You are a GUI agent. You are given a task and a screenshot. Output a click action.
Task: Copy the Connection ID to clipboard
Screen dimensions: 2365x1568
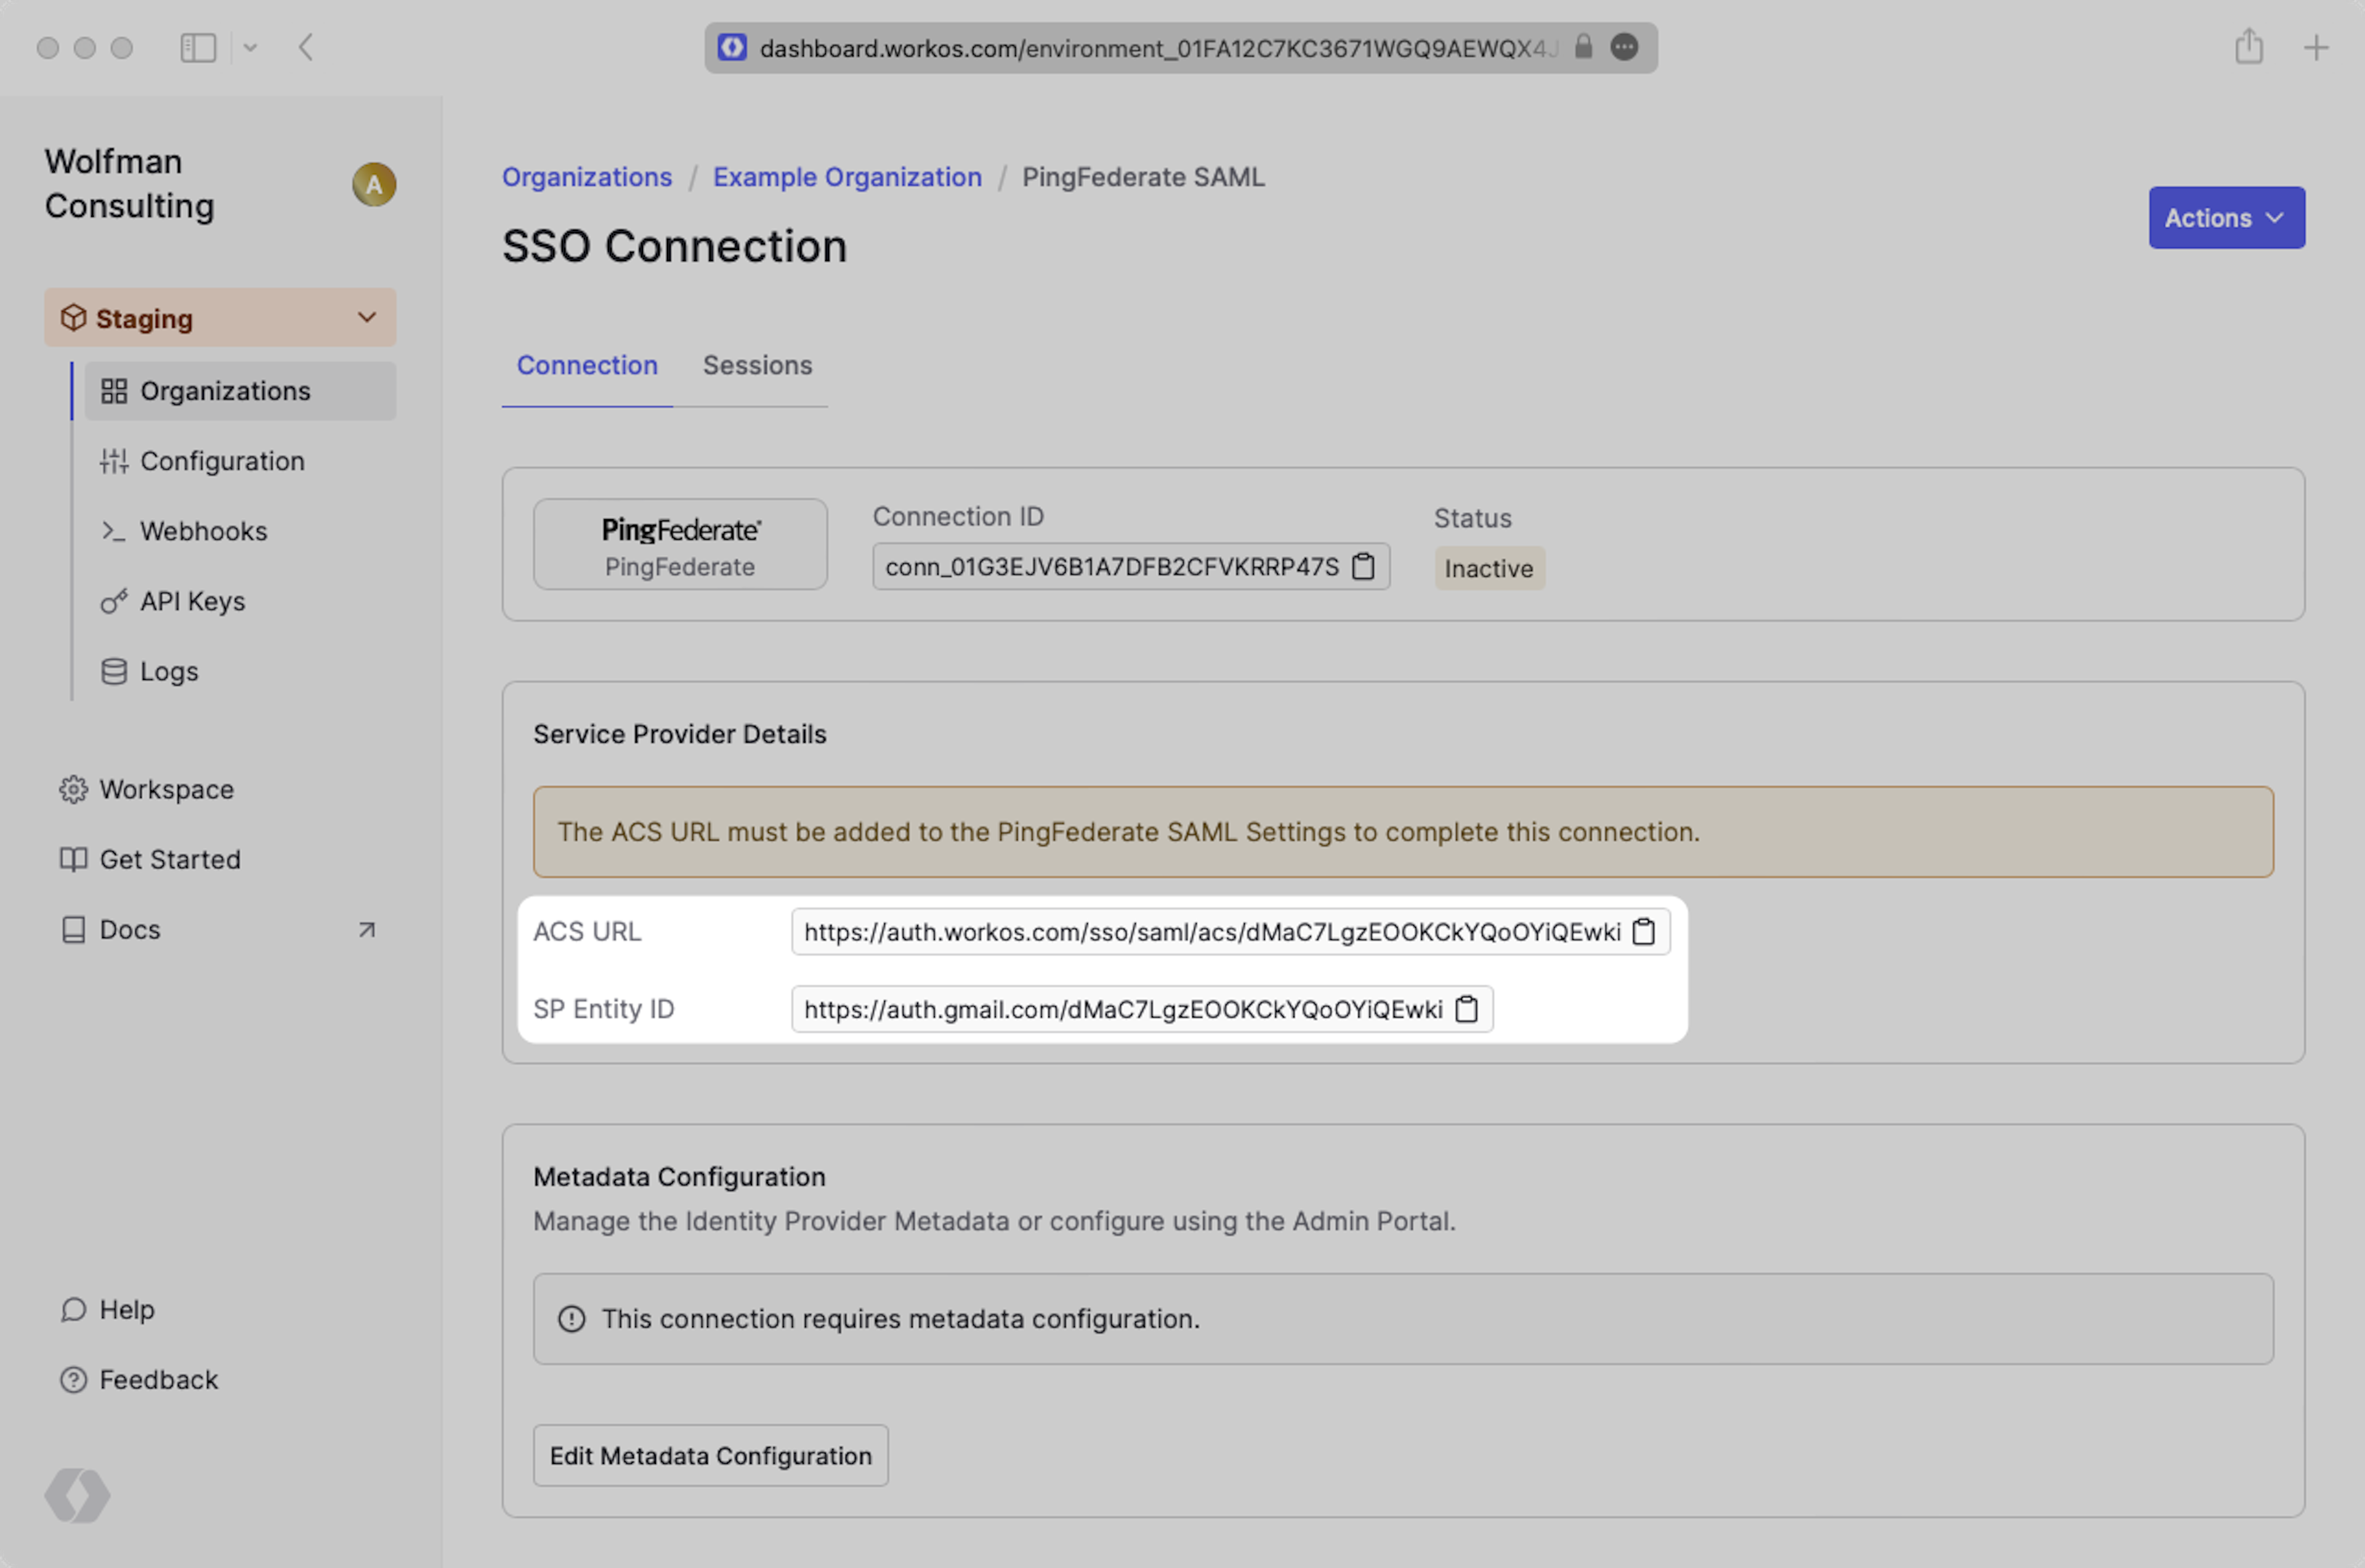[1362, 567]
